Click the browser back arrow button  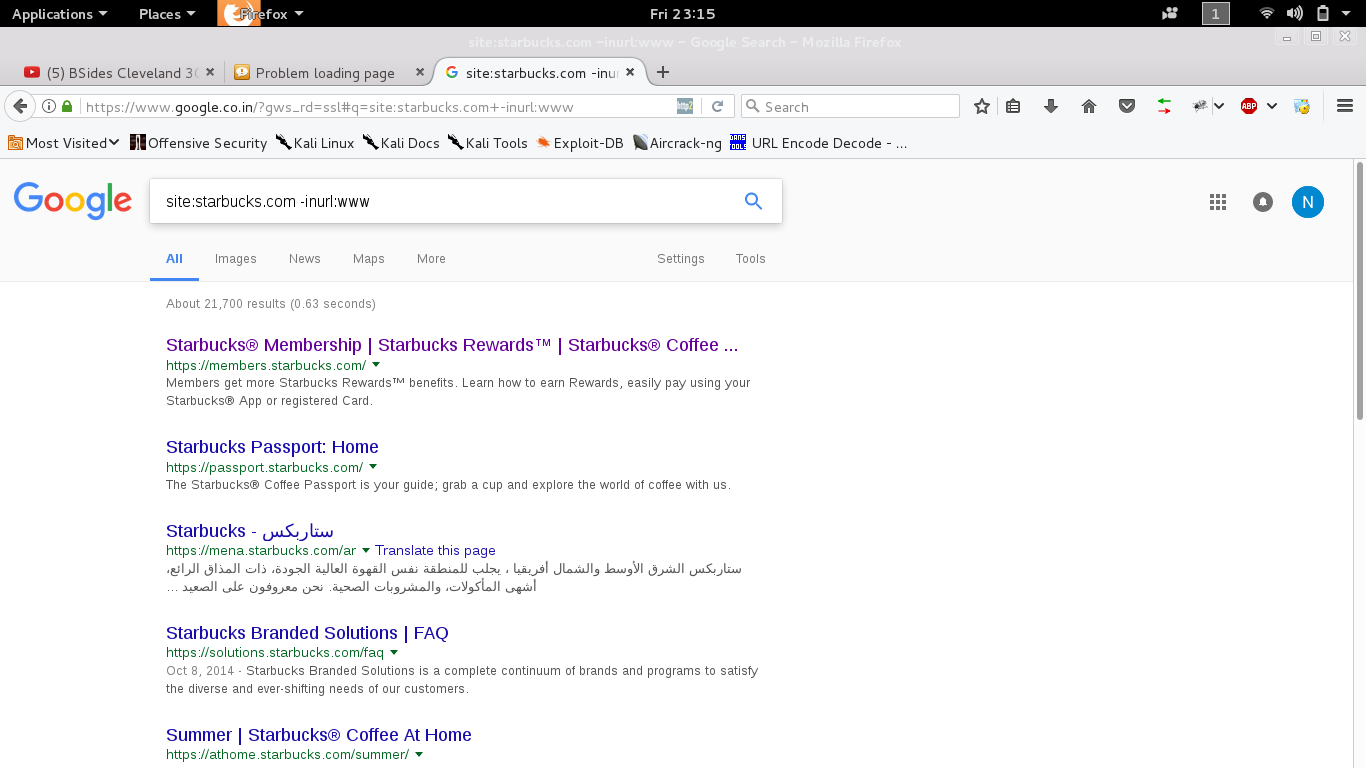(x=19, y=106)
